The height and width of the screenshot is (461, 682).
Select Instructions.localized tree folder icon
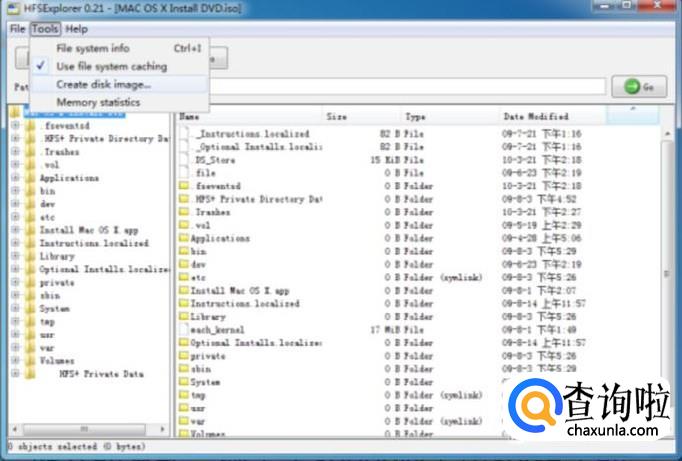30,243
